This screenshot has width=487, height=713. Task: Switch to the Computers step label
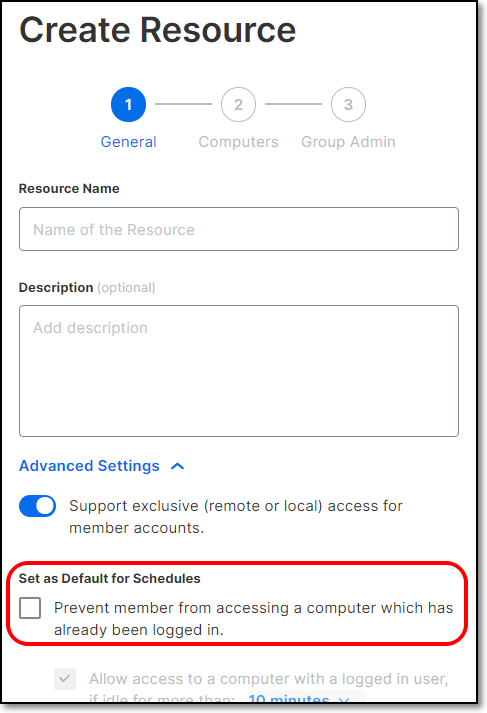pos(238,142)
